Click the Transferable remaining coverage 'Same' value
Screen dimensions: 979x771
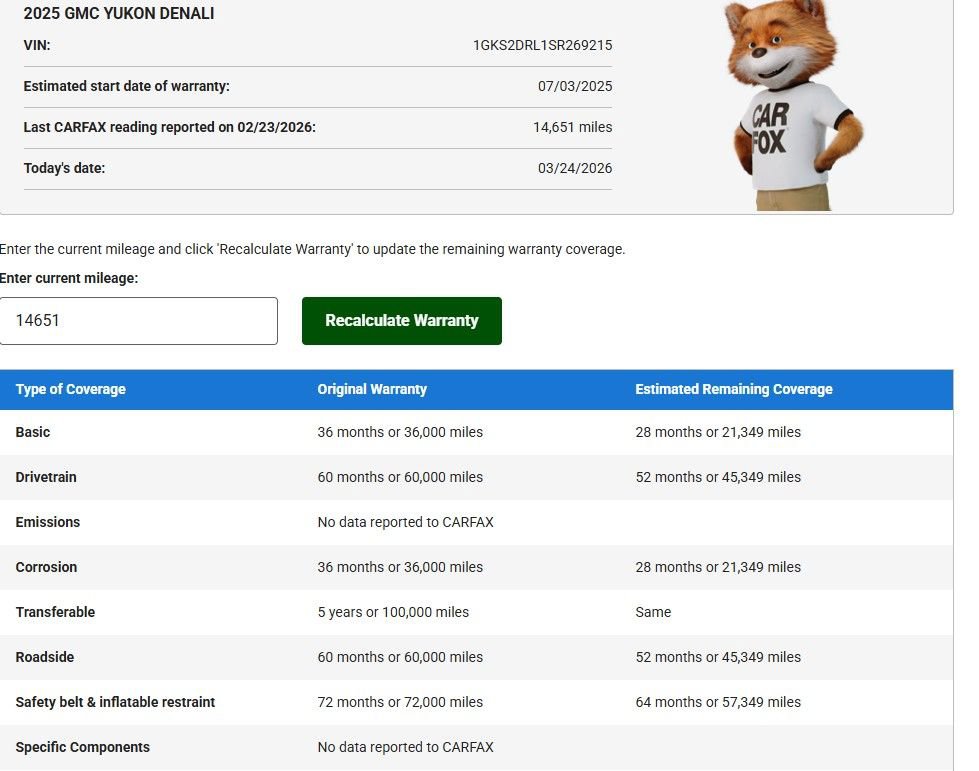(653, 612)
